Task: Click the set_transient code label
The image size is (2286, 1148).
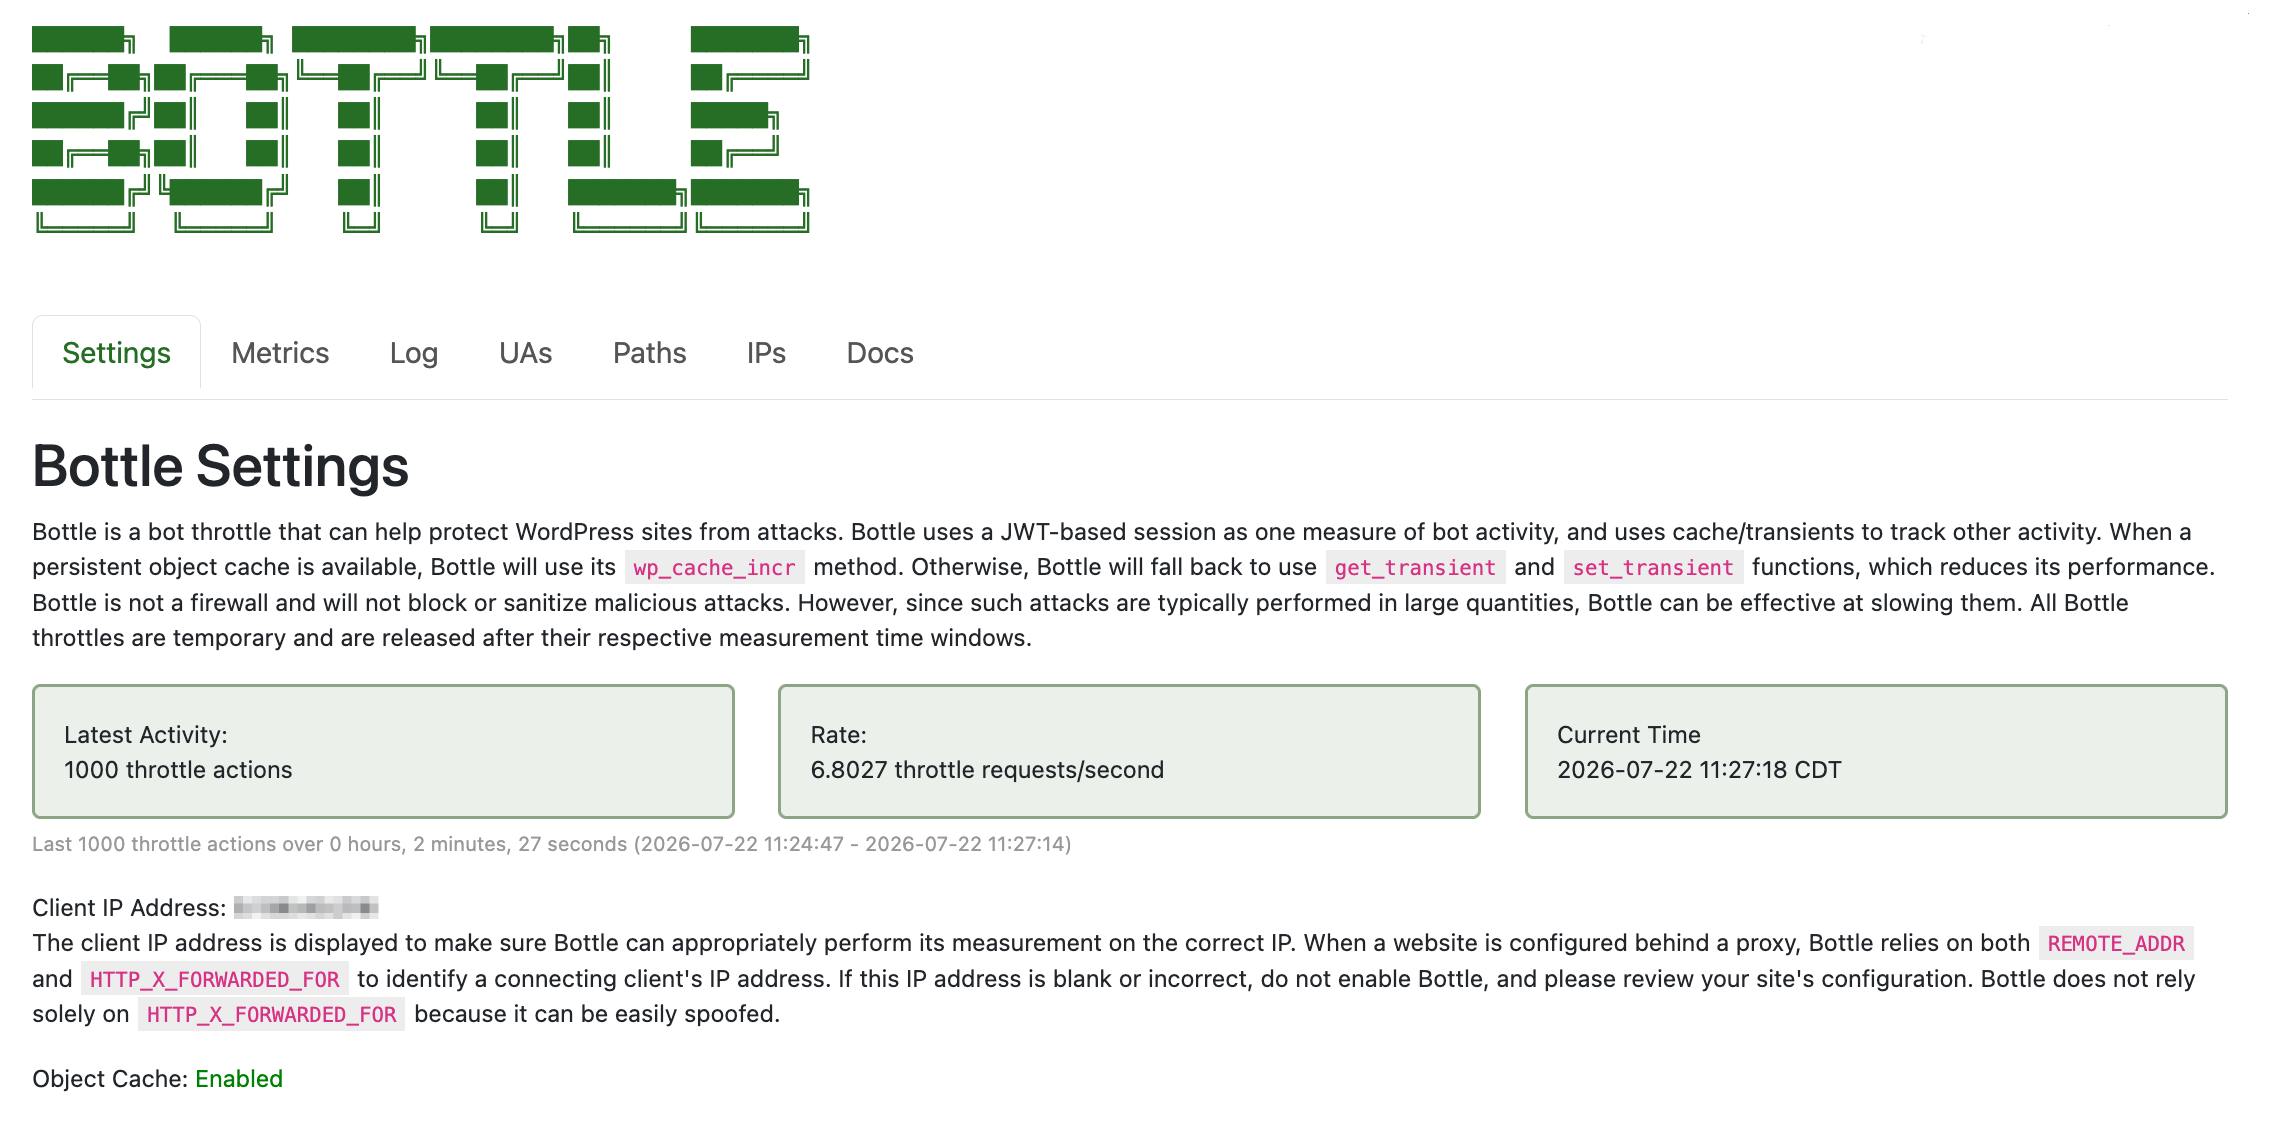Action: [x=1653, y=568]
